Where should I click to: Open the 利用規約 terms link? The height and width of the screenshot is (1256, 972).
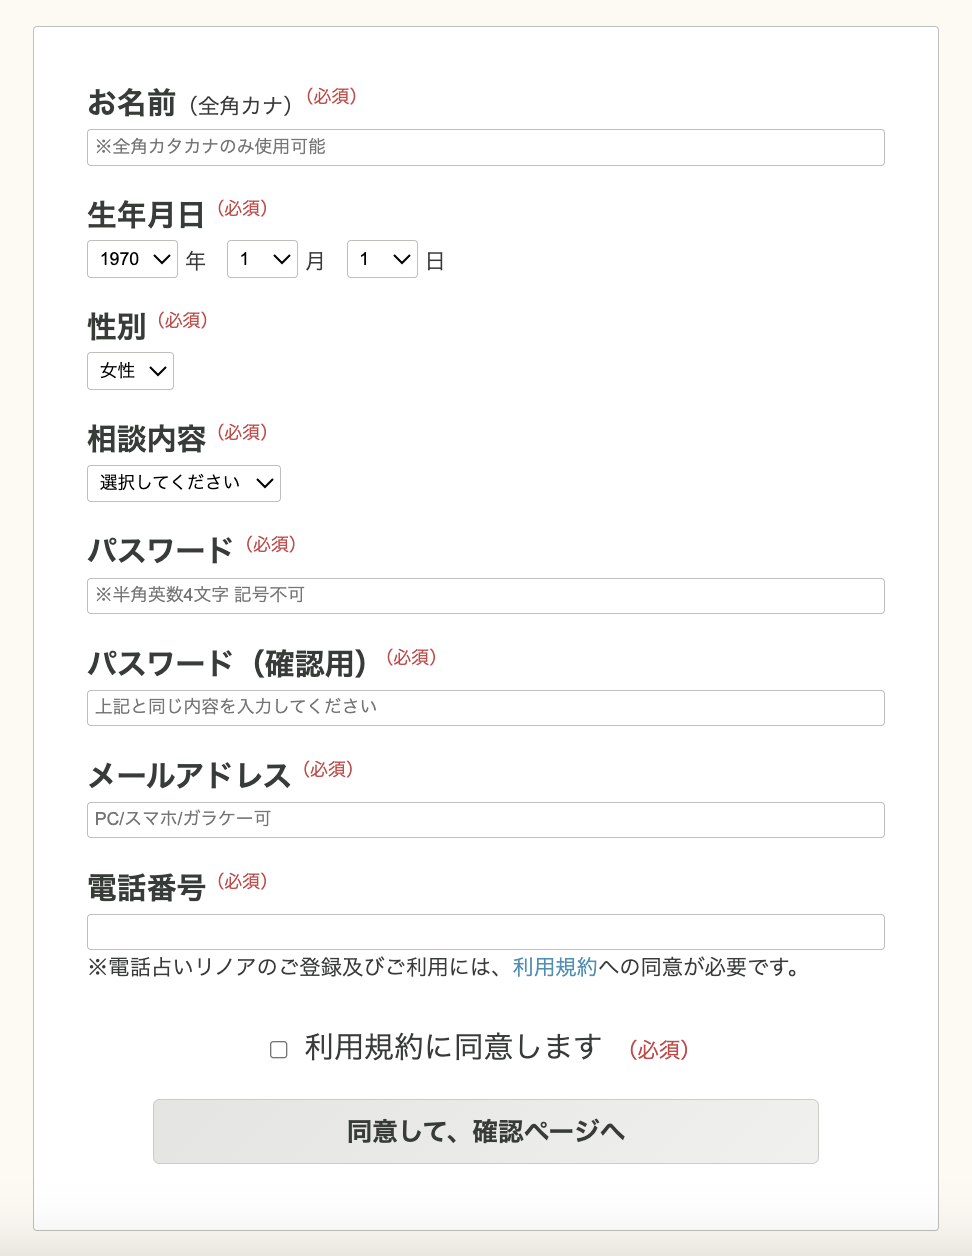pos(554,967)
